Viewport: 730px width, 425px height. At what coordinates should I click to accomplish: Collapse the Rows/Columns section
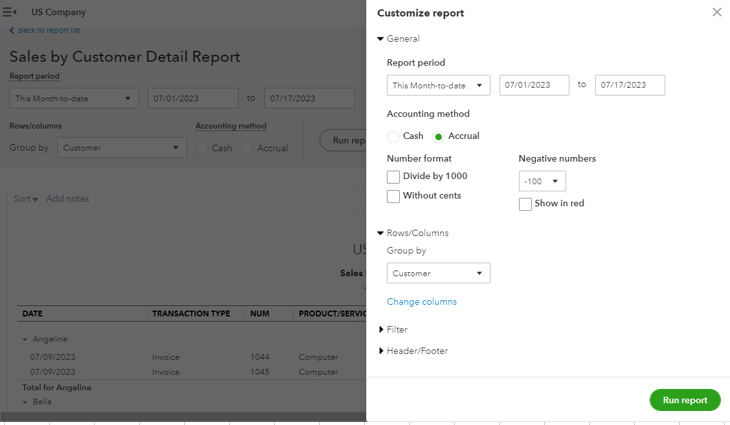381,233
